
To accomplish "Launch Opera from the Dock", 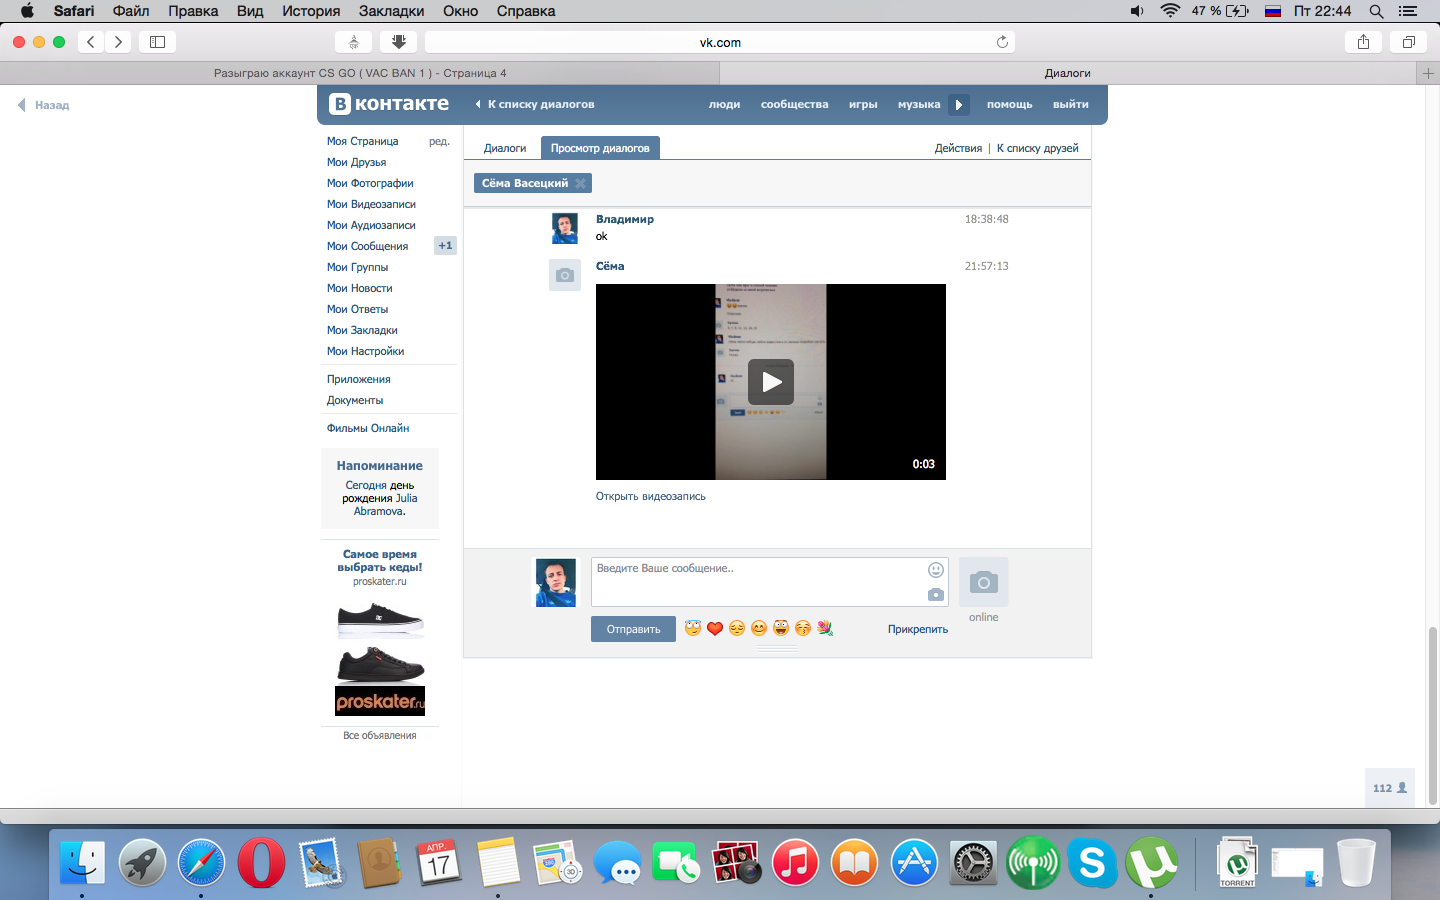I will coord(261,862).
